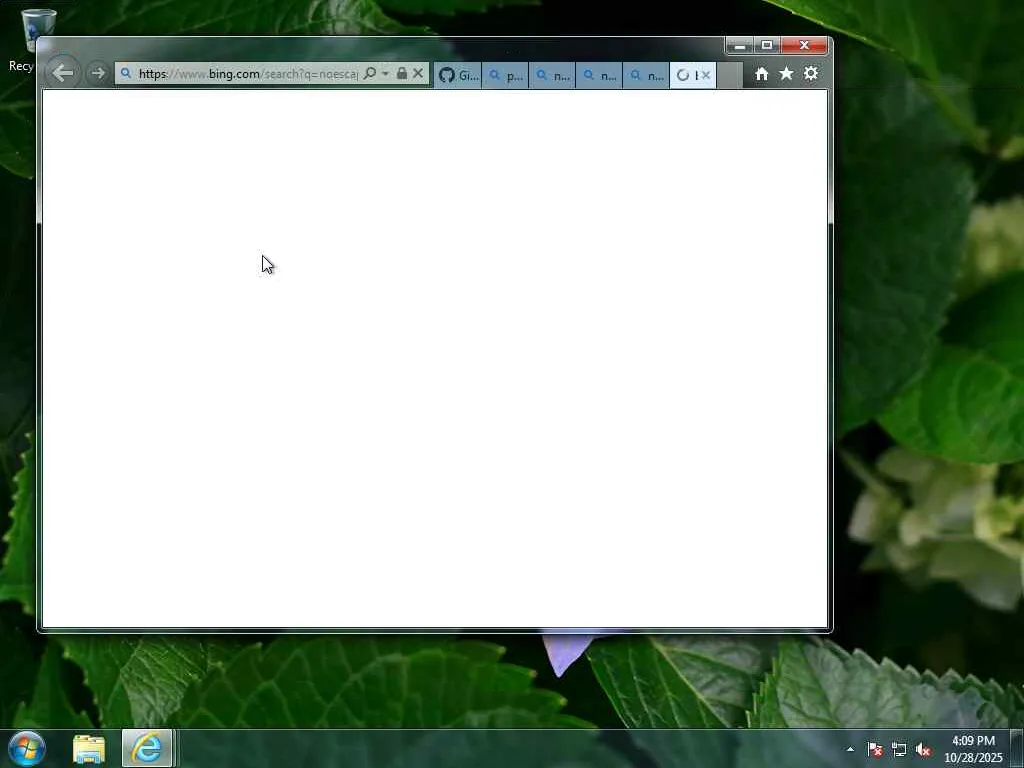This screenshot has height=768, width=1024.
Task: Show hidden system tray icons
Action: coord(850,749)
